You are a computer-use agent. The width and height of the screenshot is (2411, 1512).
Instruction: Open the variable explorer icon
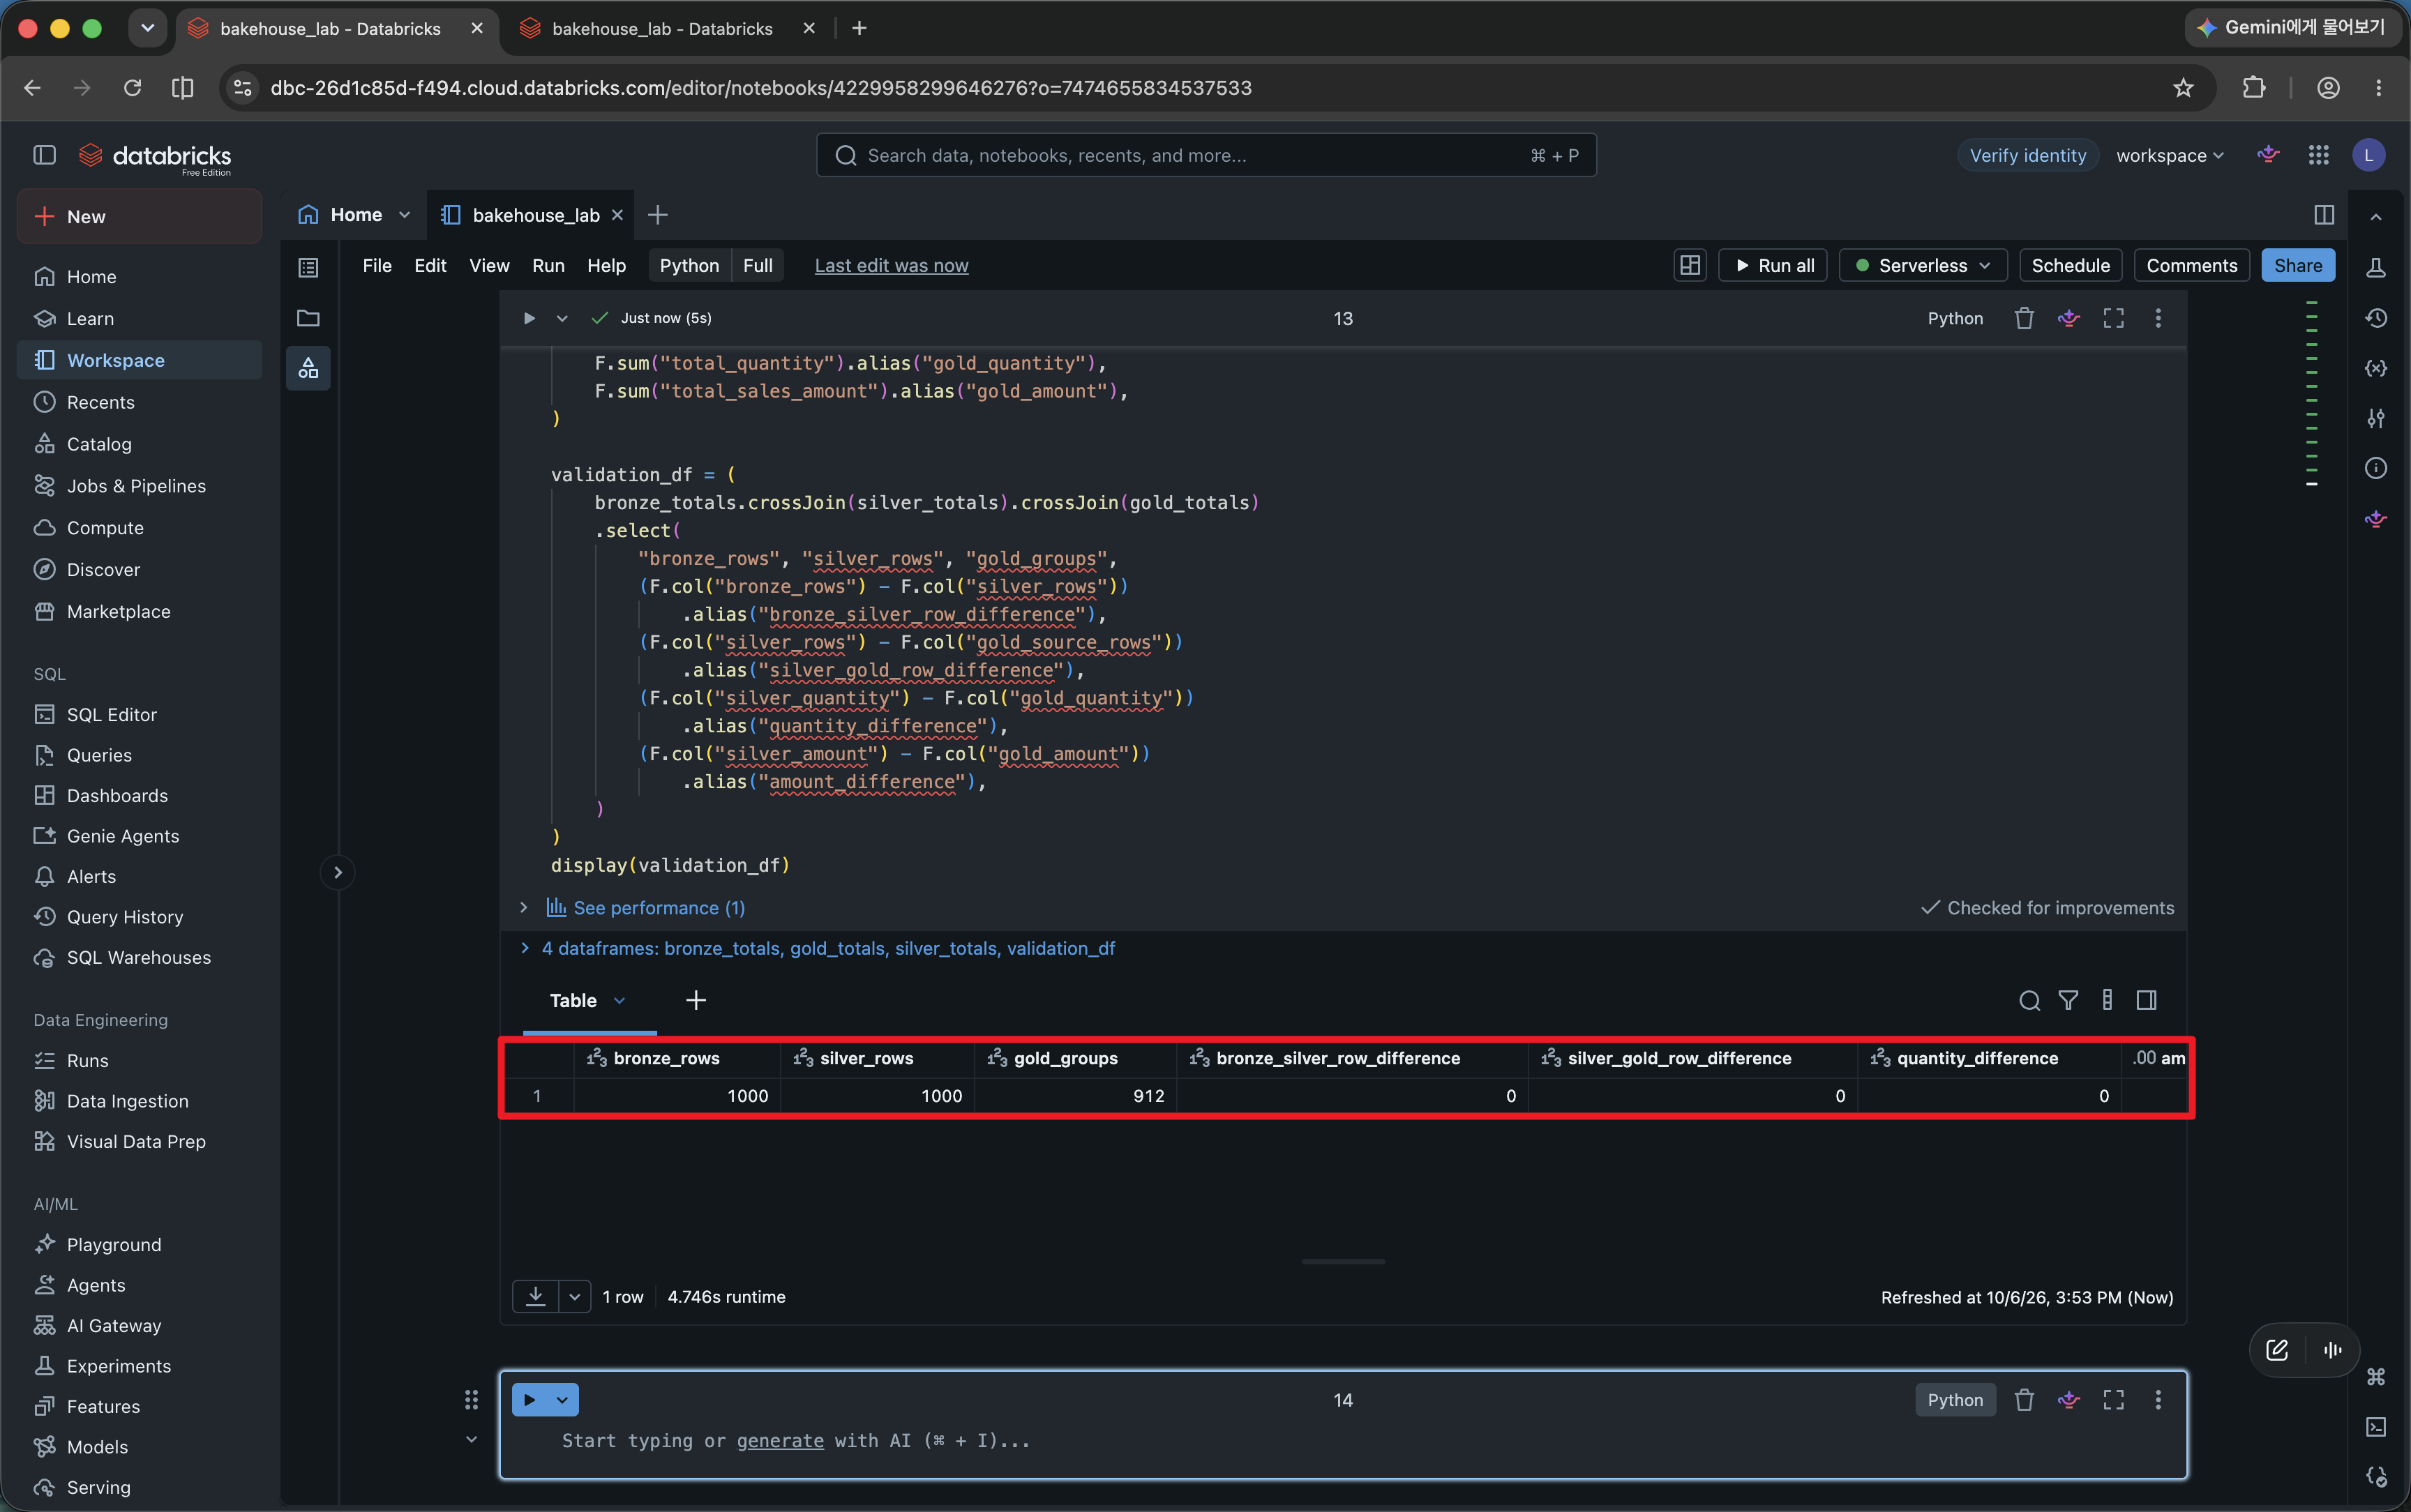(x=2375, y=368)
